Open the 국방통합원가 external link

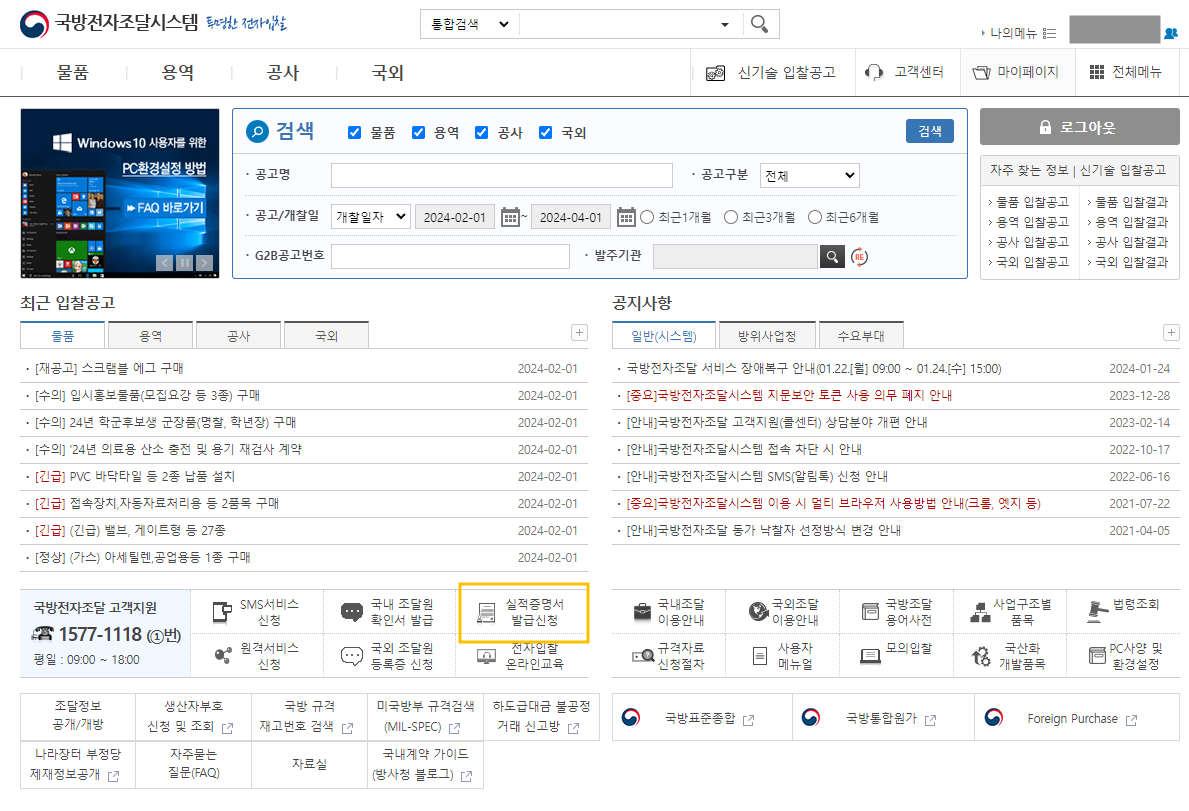(x=883, y=719)
